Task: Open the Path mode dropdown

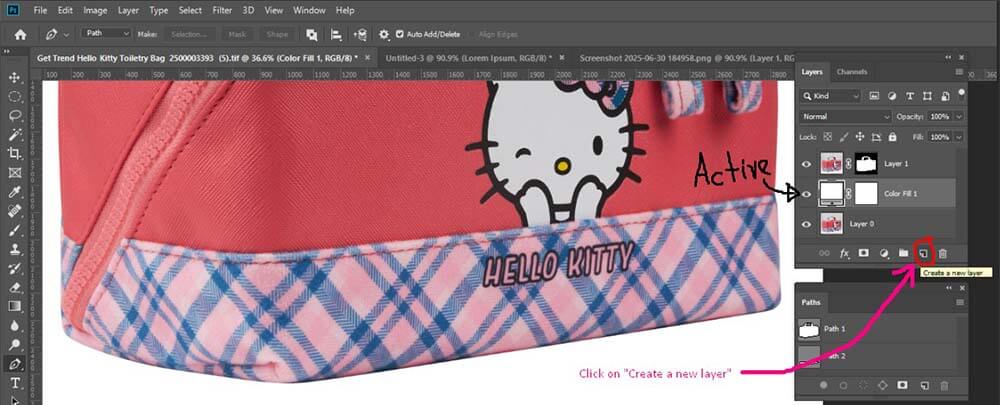Action: coord(106,33)
